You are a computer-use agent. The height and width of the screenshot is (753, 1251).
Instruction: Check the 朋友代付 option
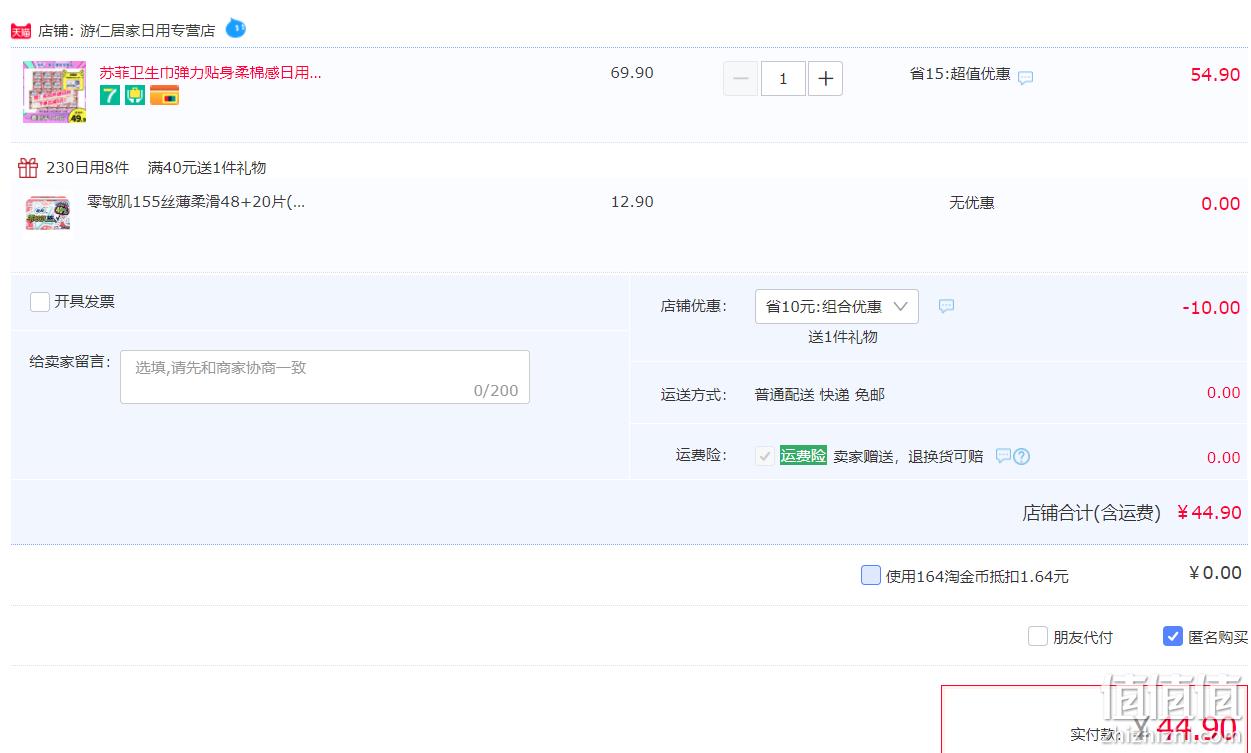coord(1038,636)
